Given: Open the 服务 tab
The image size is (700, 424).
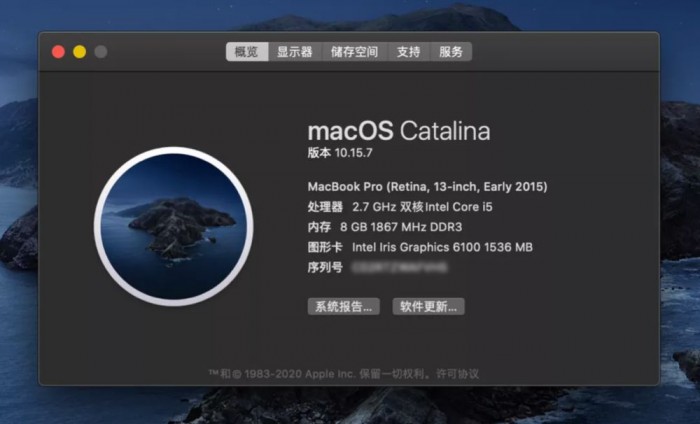Looking at the screenshot, I should 450,52.
